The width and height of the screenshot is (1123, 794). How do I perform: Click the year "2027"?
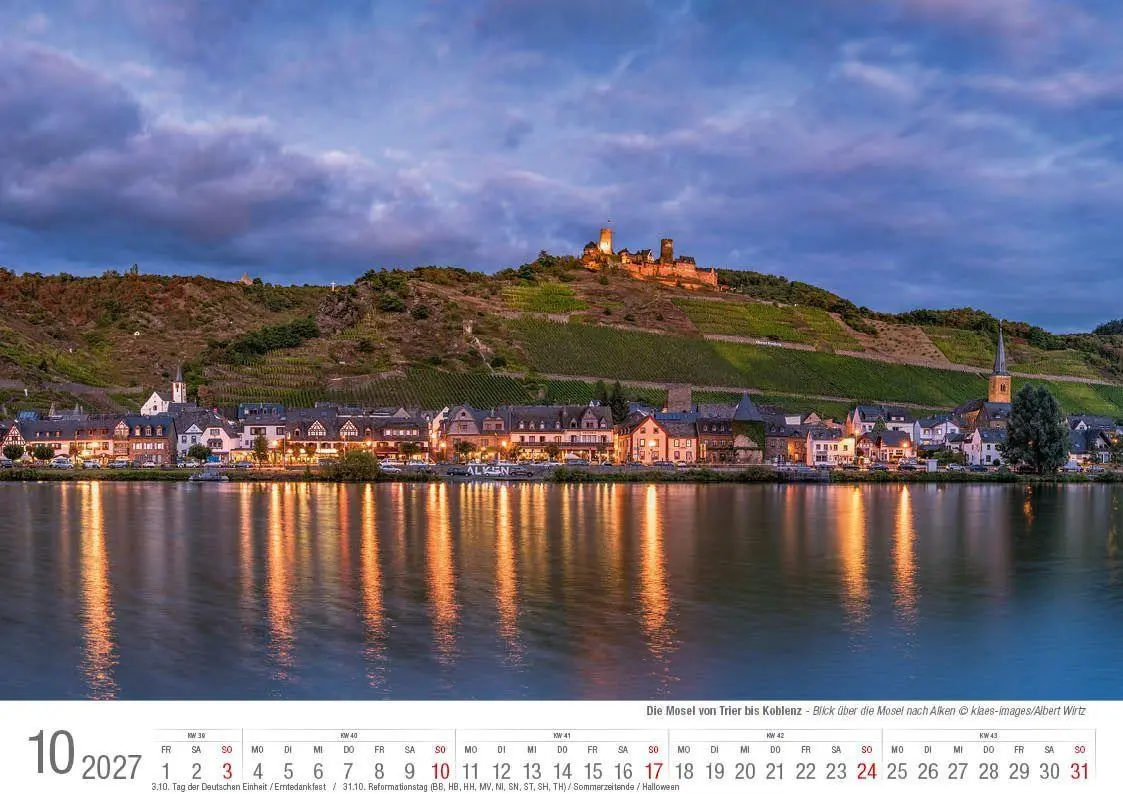click(x=111, y=767)
